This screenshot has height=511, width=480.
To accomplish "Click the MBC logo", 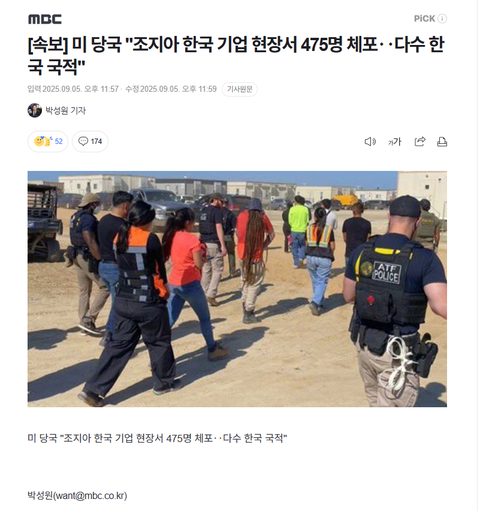I will click(x=45, y=19).
